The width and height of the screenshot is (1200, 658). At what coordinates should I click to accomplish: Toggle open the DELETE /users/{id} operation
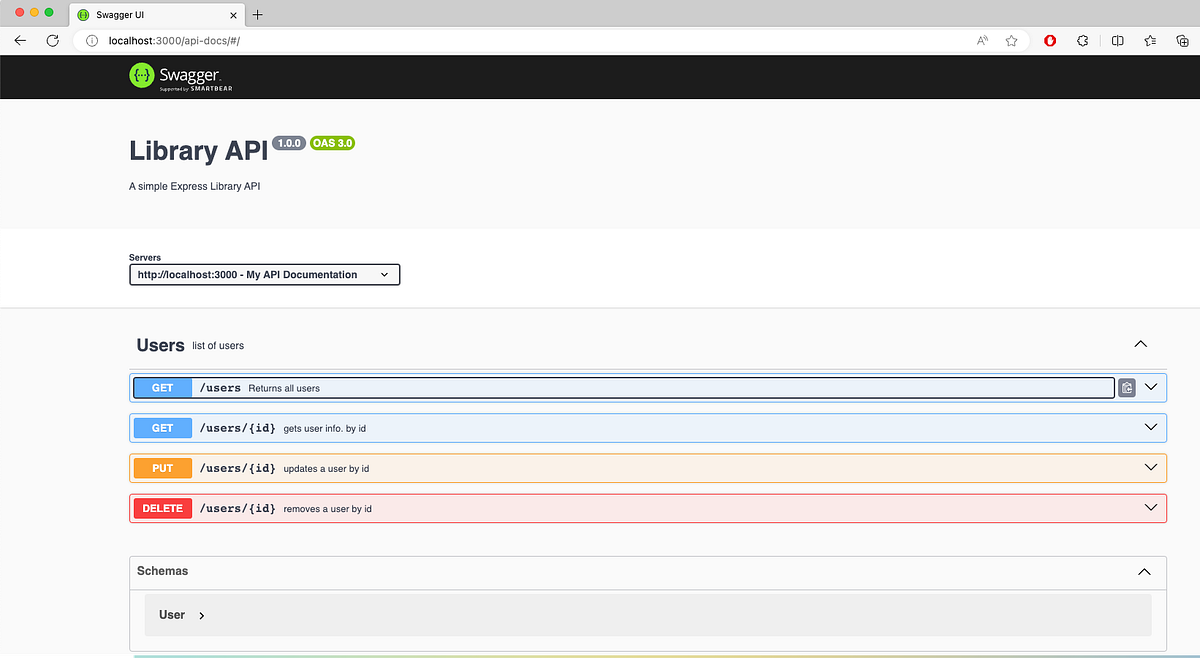point(1150,507)
